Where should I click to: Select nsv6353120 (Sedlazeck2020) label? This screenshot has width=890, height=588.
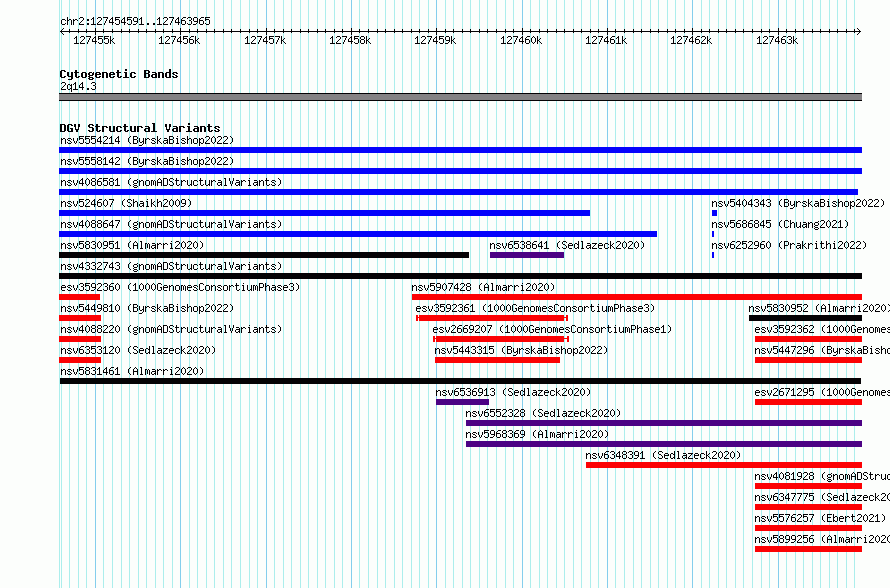point(138,350)
